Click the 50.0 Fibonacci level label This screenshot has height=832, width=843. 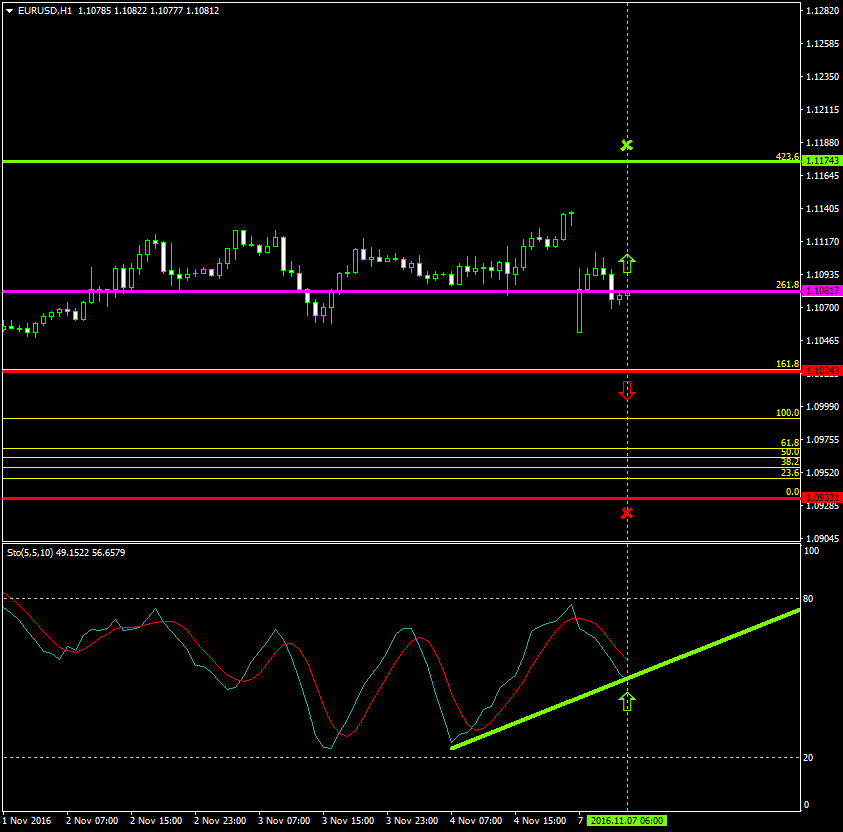click(789, 452)
